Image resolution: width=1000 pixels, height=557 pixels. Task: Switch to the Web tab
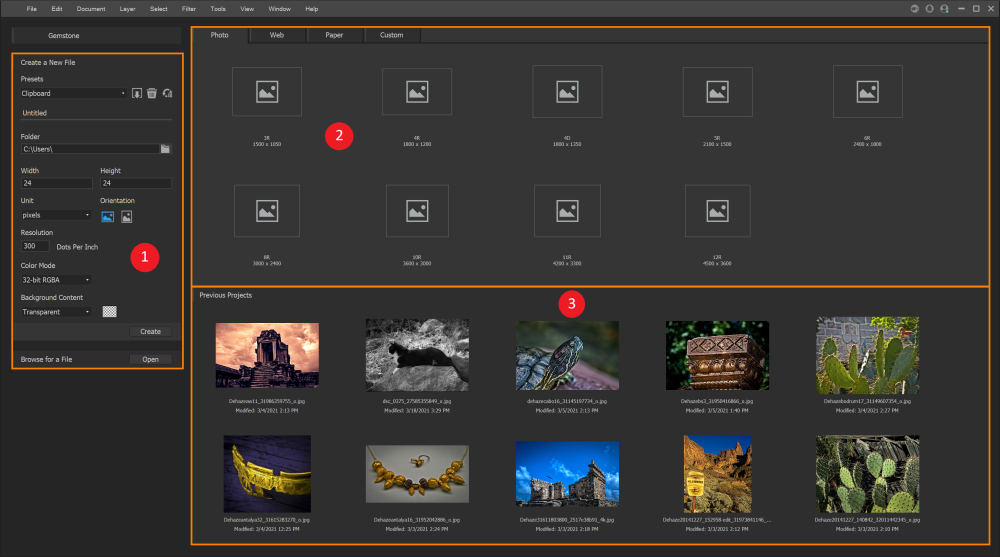tap(277, 35)
